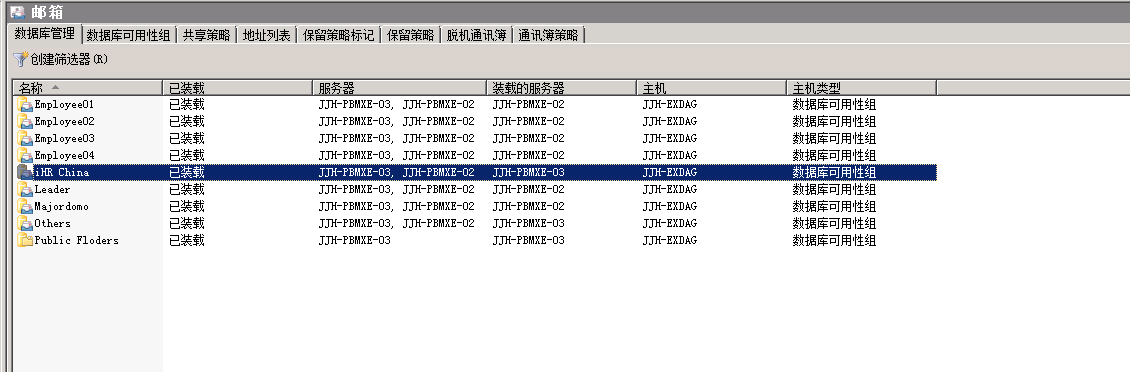This screenshot has width=1130, height=372.
Task: Open the 数据库可用性组 tab
Action: tap(129, 35)
